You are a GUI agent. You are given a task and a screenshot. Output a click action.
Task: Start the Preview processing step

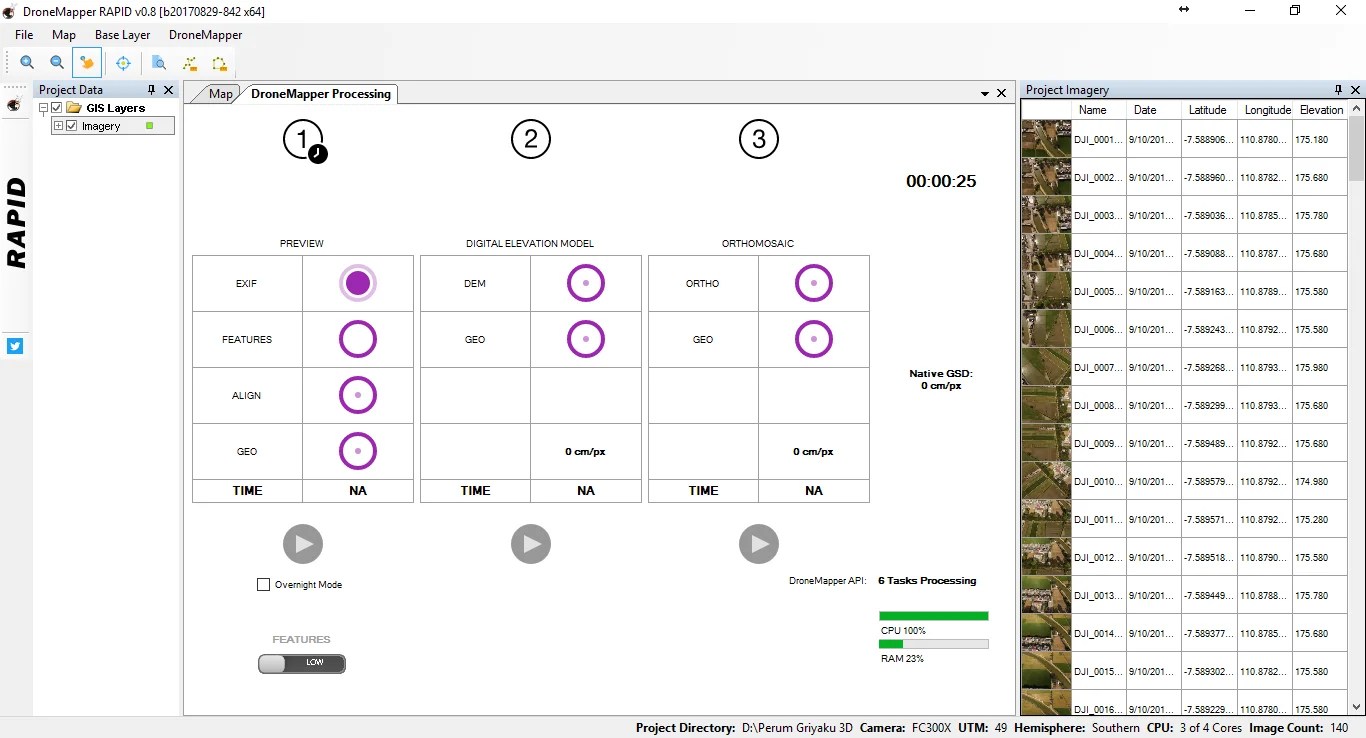302,543
